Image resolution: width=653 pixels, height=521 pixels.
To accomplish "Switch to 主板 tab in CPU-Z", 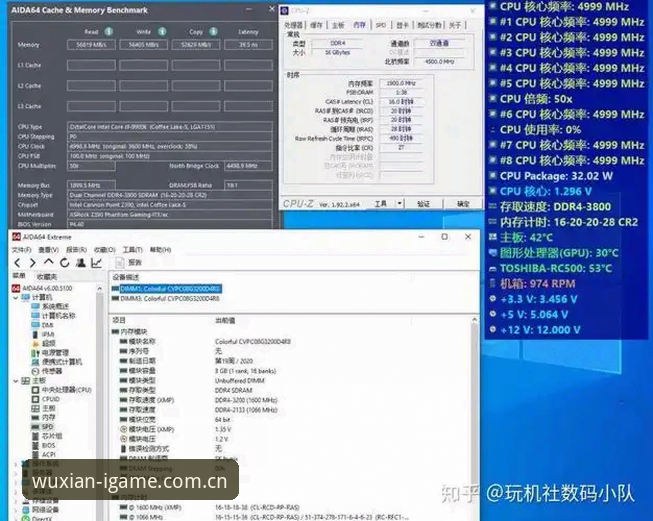I will tap(338, 25).
